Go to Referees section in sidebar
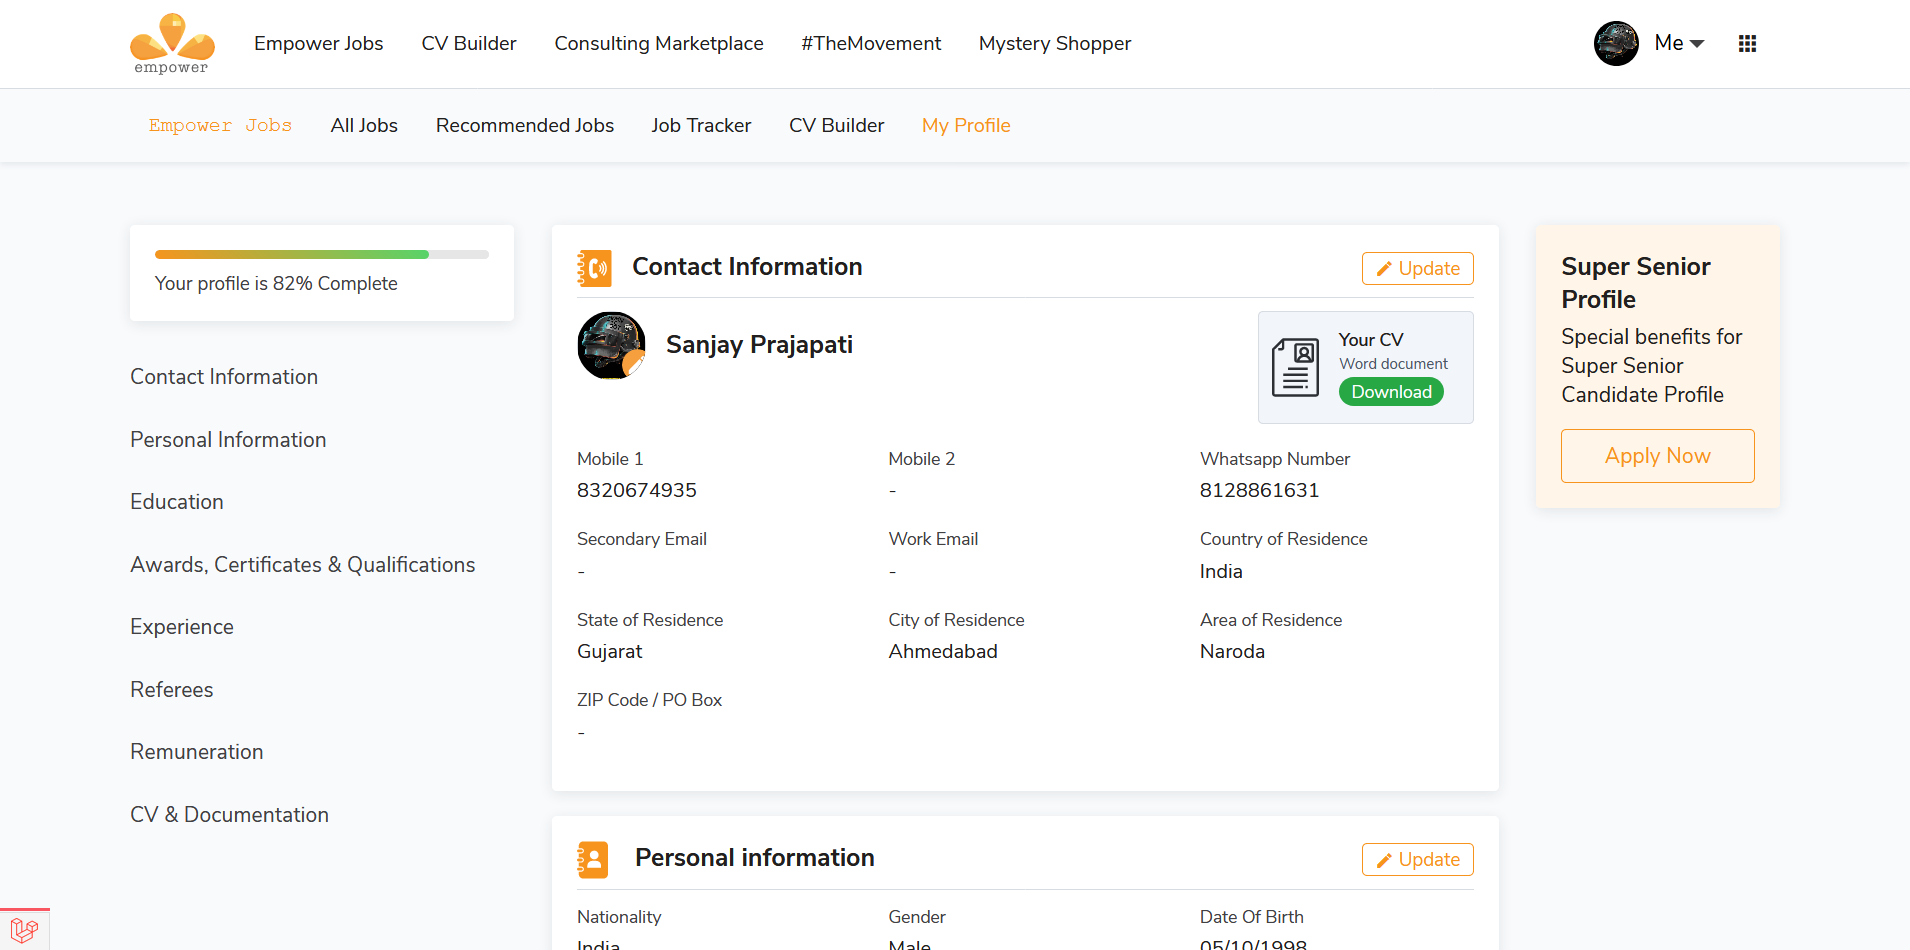This screenshot has height=950, width=1910. pos(172,690)
